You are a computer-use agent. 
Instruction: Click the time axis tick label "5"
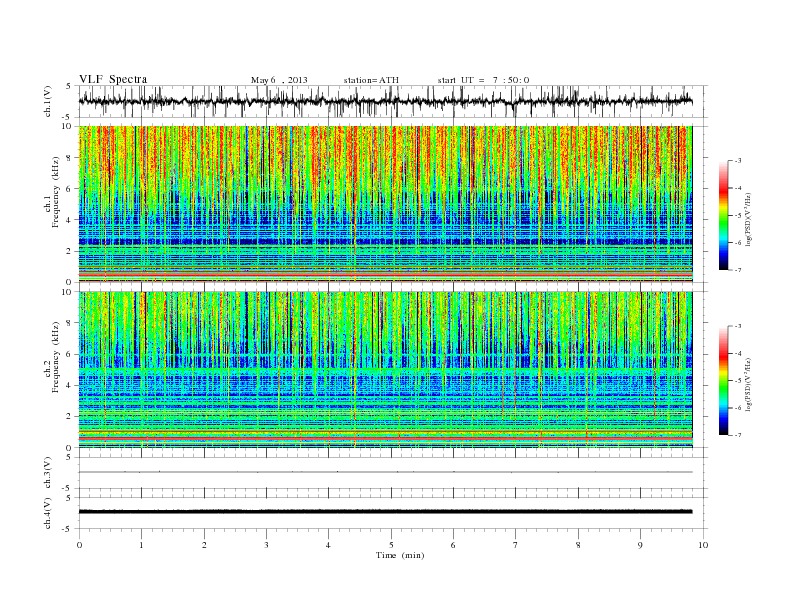(391, 545)
